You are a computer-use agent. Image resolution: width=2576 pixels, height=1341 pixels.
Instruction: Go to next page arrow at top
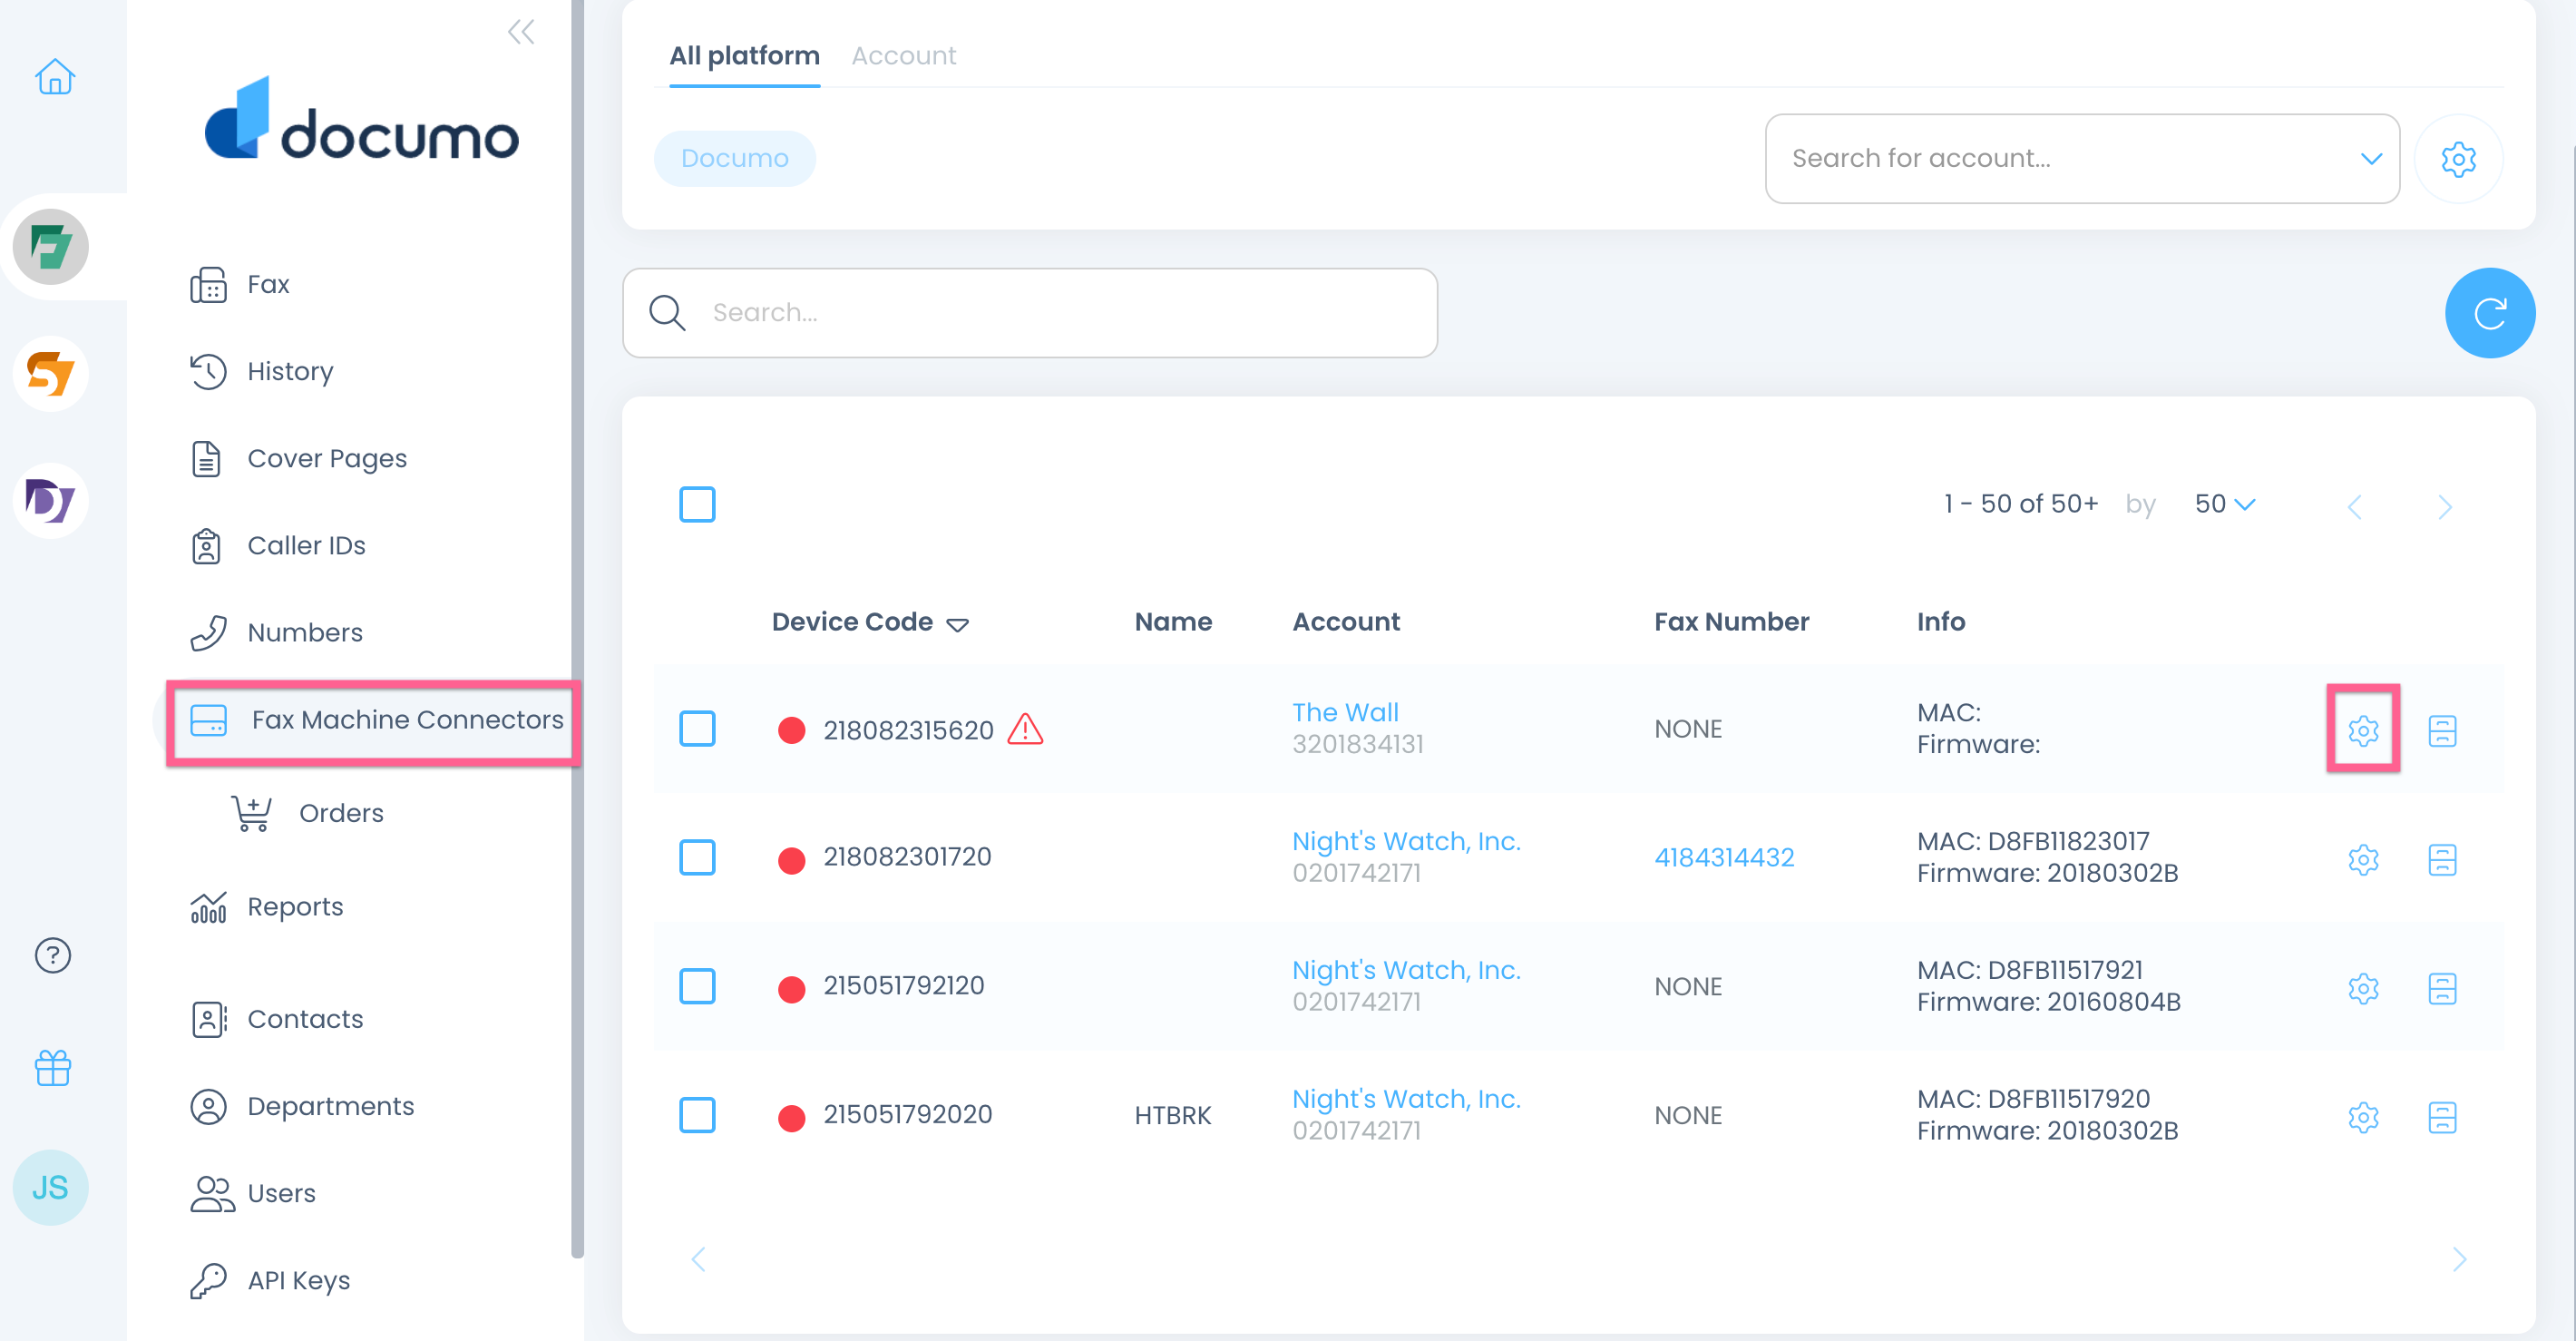2445,507
